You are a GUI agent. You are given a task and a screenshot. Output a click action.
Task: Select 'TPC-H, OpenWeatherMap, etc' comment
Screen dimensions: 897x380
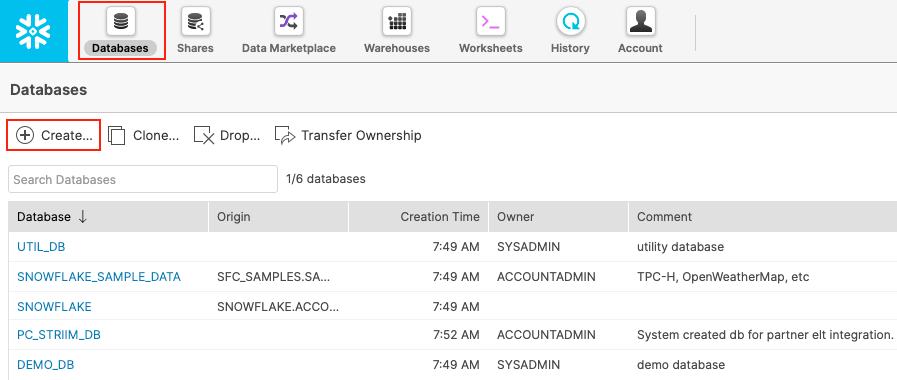coord(724,277)
